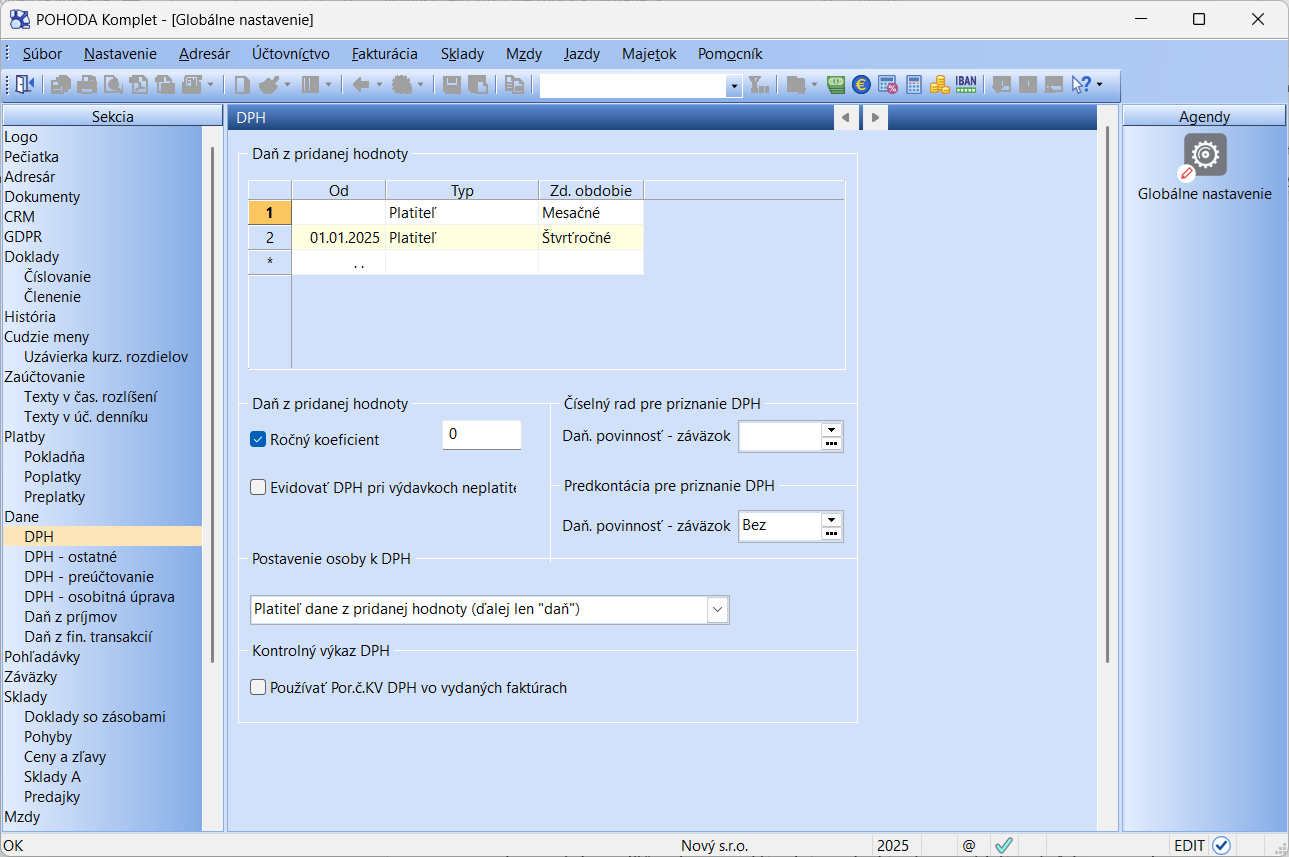
Task: Click the section list vertical scrollbar
Action: 212,405
